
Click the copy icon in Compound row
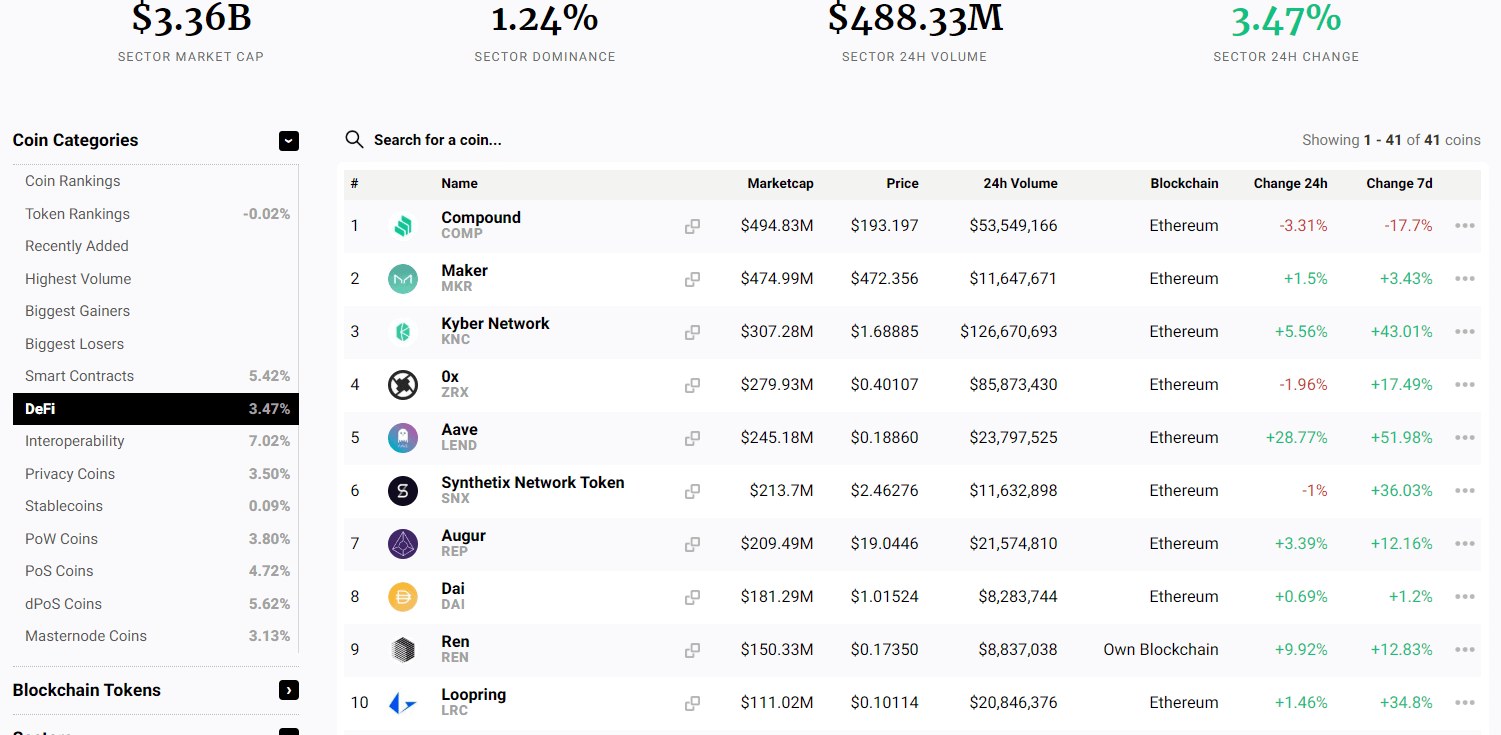point(692,226)
